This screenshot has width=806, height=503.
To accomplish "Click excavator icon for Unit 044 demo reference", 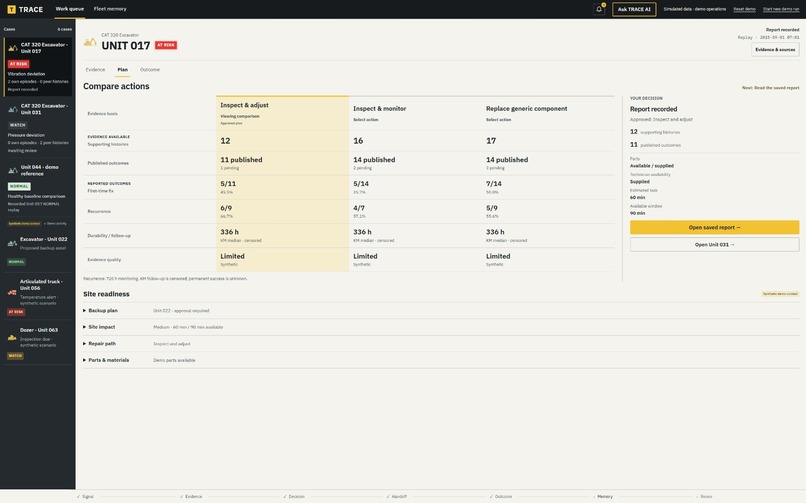I will point(13,170).
